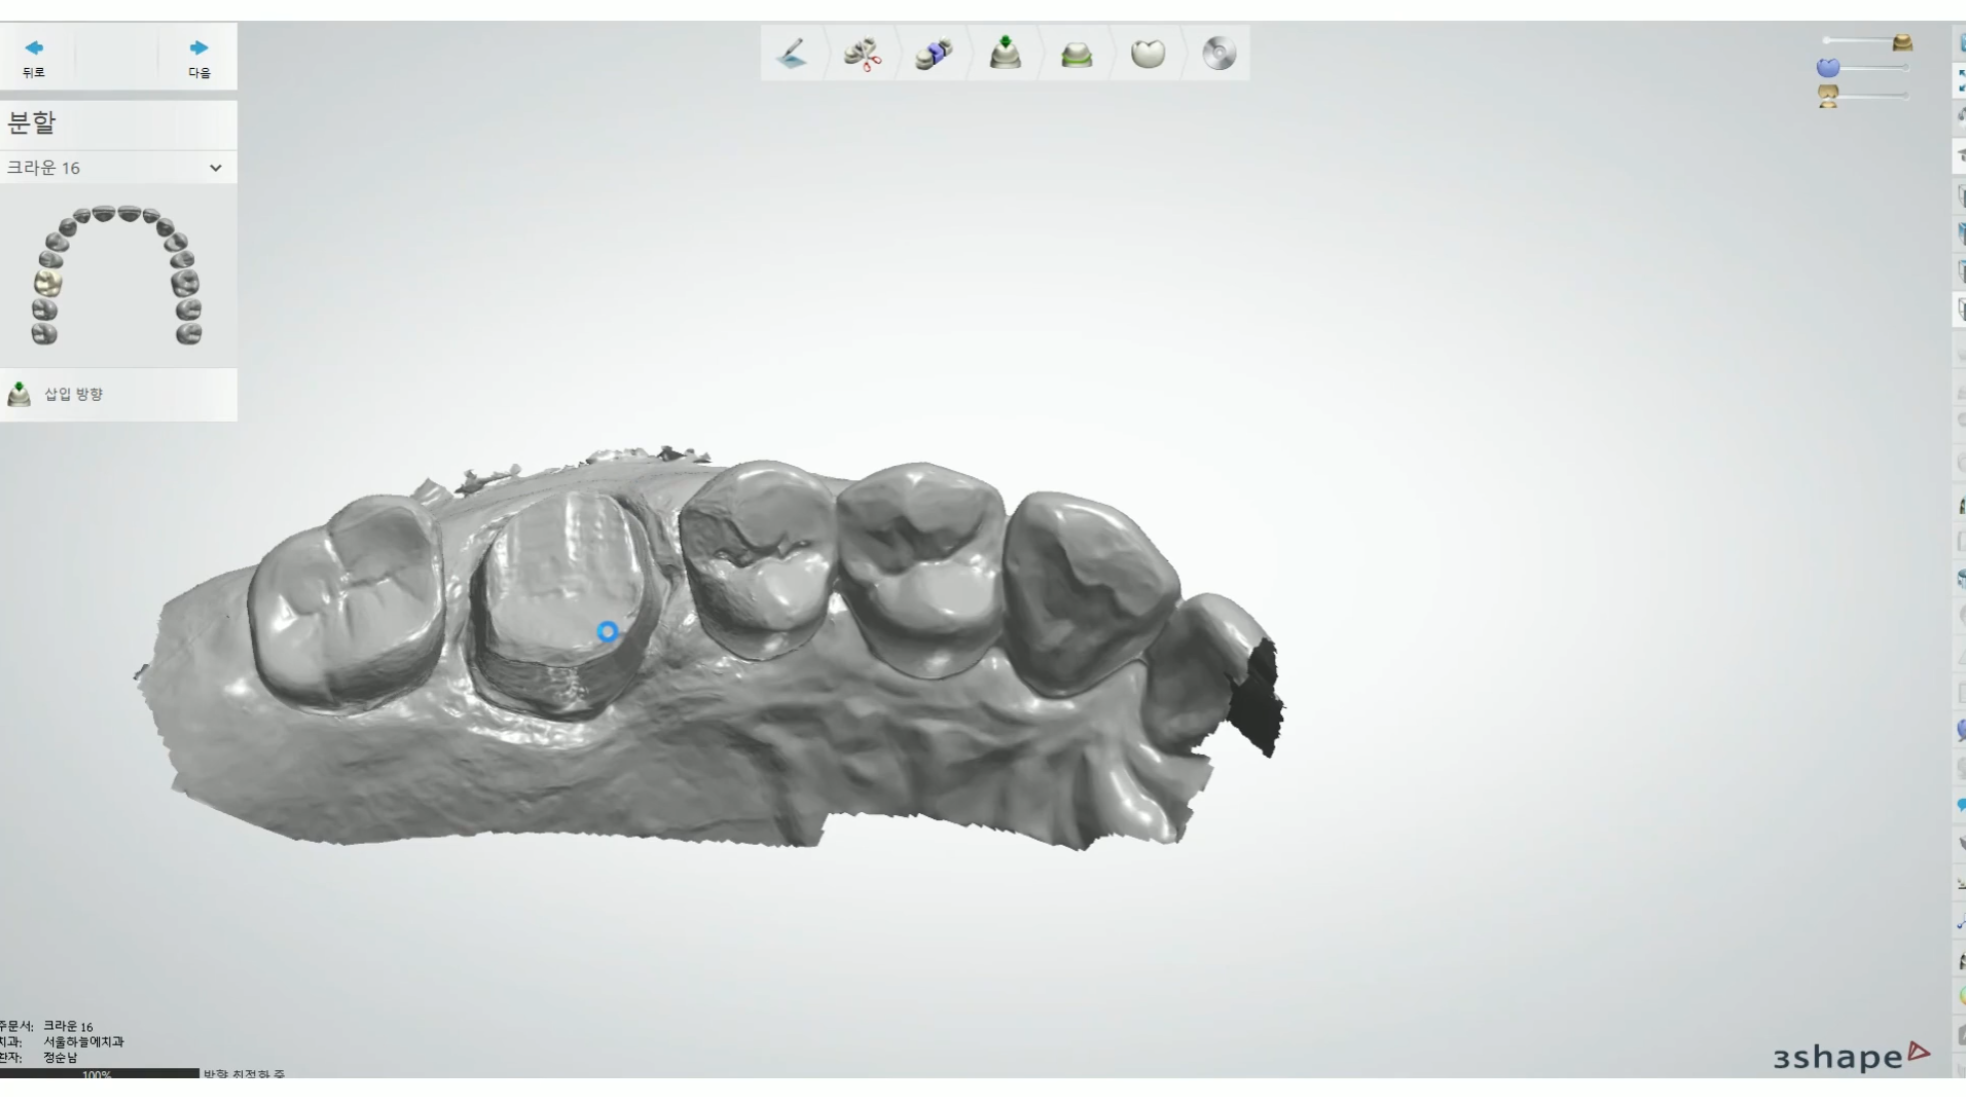Open the green margin line step icon
This screenshot has width=1966, height=1097.
point(1076,54)
